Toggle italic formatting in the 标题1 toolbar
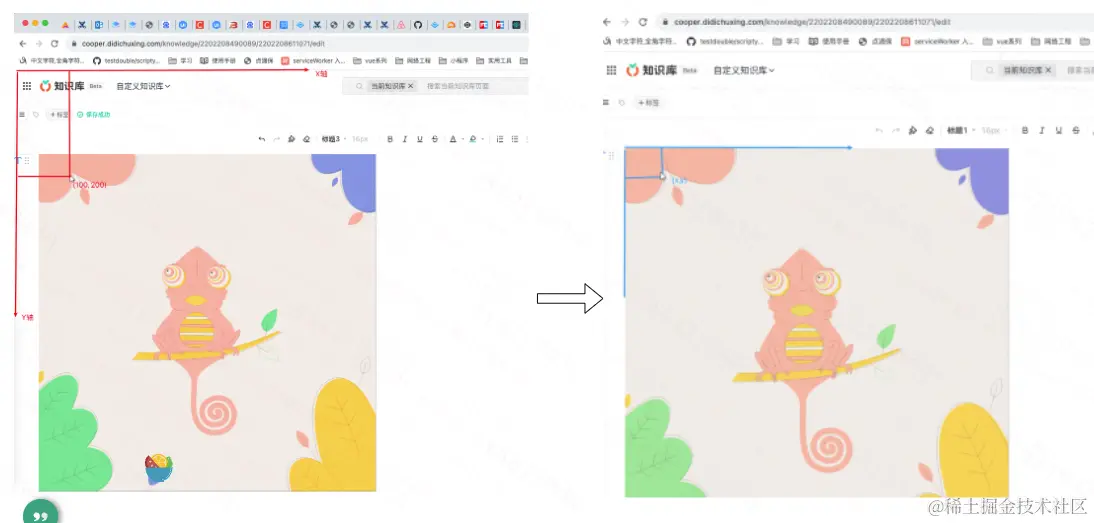 (x=1042, y=130)
